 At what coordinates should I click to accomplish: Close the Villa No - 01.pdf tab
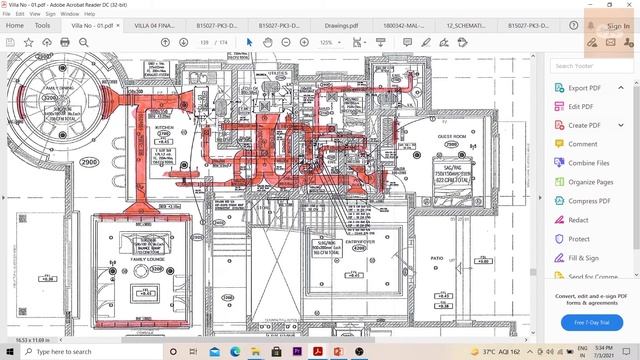pyautogui.click(x=118, y=25)
